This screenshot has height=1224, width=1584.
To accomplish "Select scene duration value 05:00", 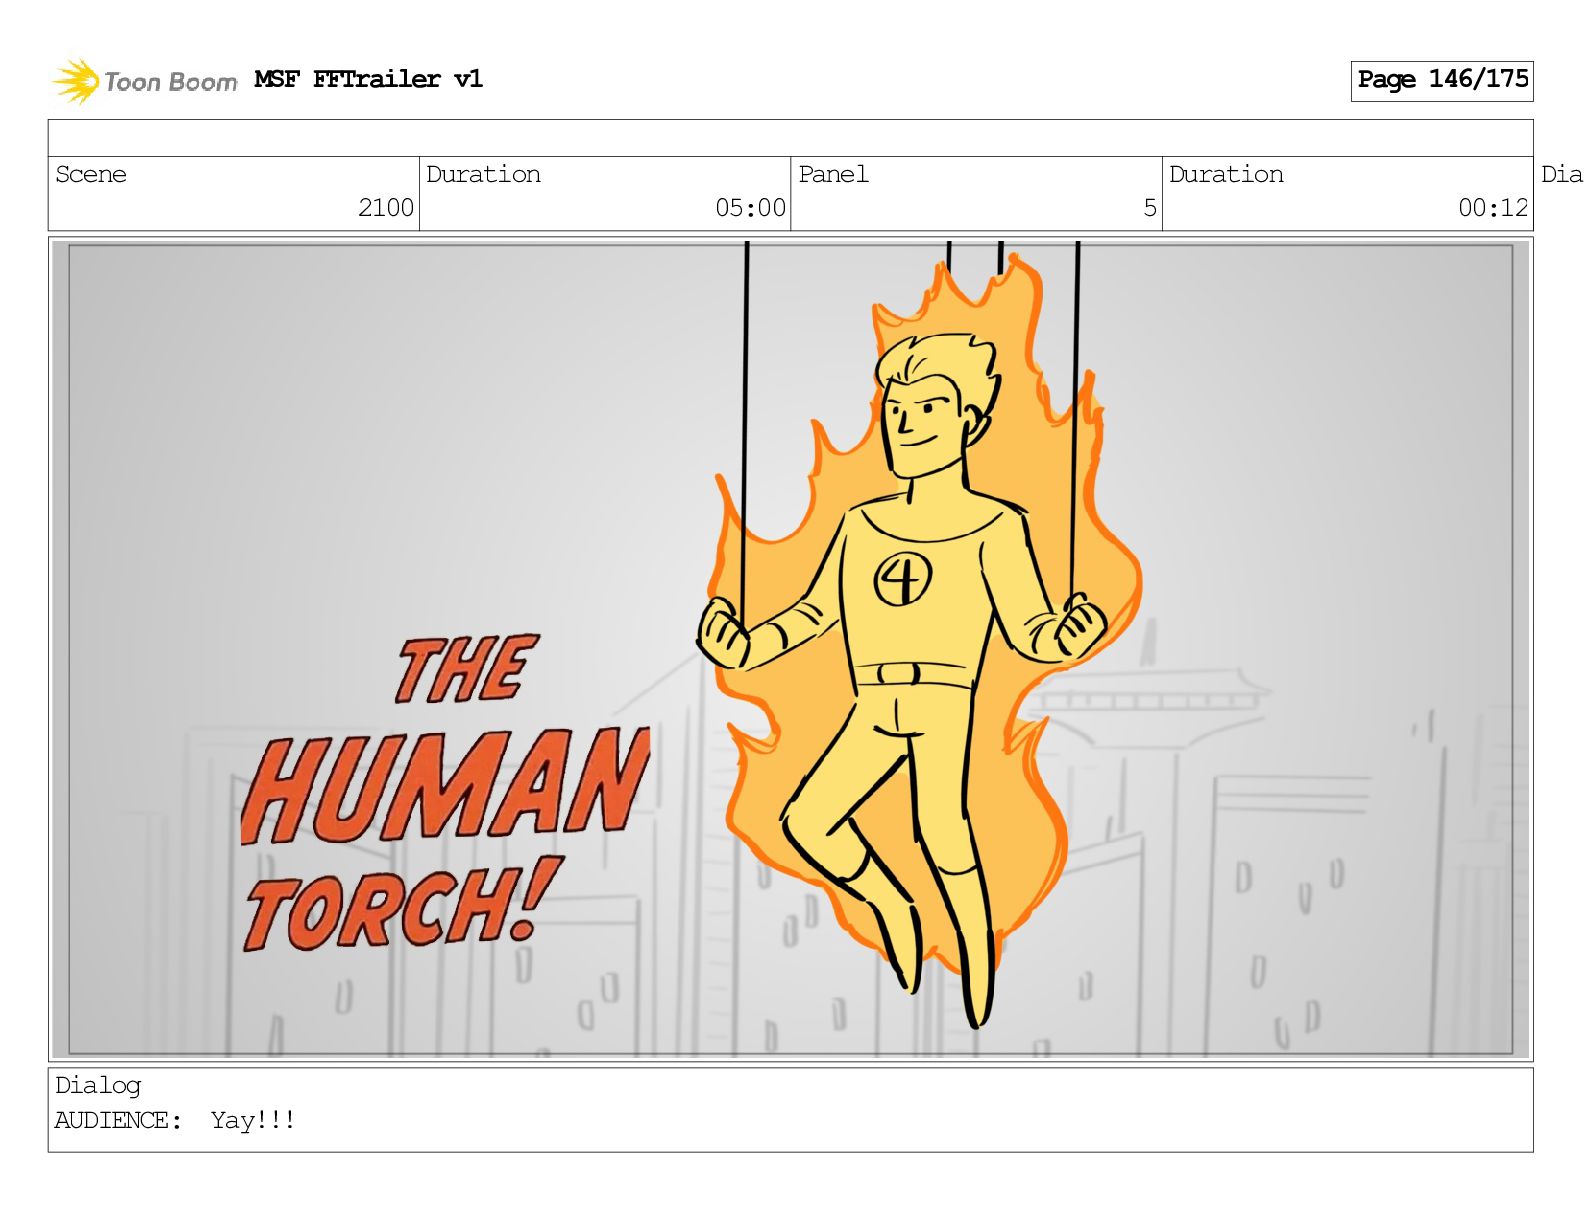I will [750, 207].
